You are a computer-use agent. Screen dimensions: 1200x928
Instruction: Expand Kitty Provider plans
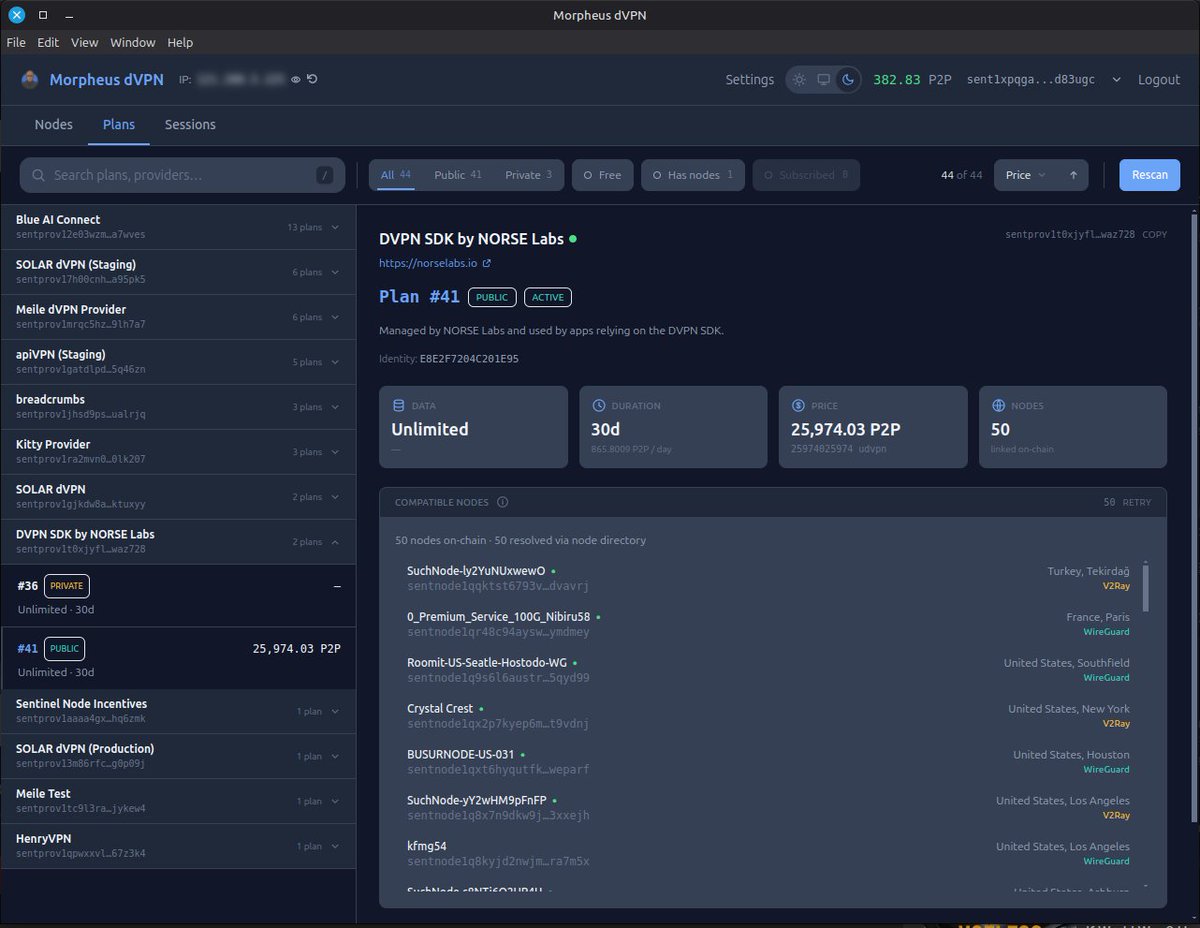point(178,452)
